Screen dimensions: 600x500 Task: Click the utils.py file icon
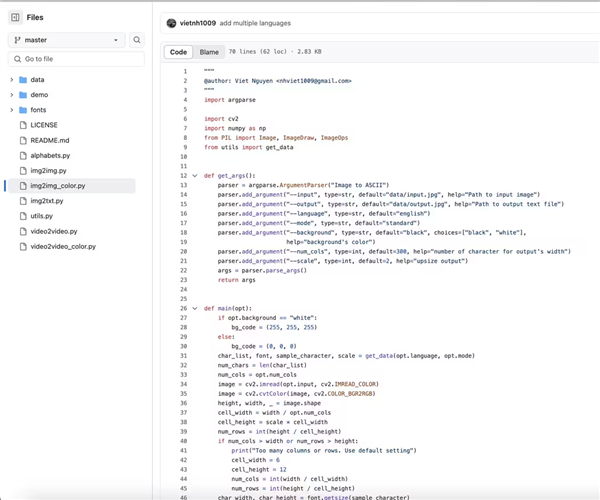(x=23, y=216)
